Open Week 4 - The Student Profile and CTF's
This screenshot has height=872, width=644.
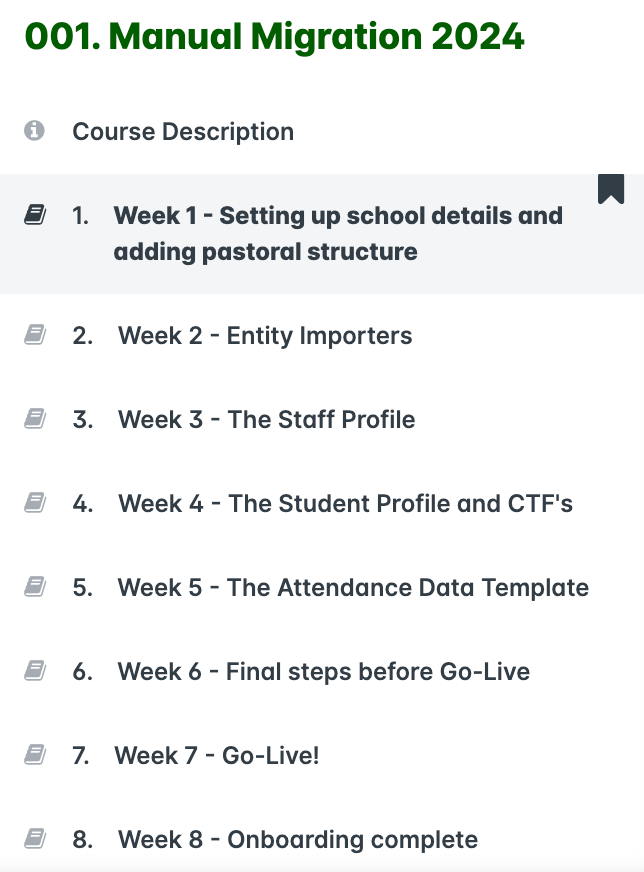point(345,503)
